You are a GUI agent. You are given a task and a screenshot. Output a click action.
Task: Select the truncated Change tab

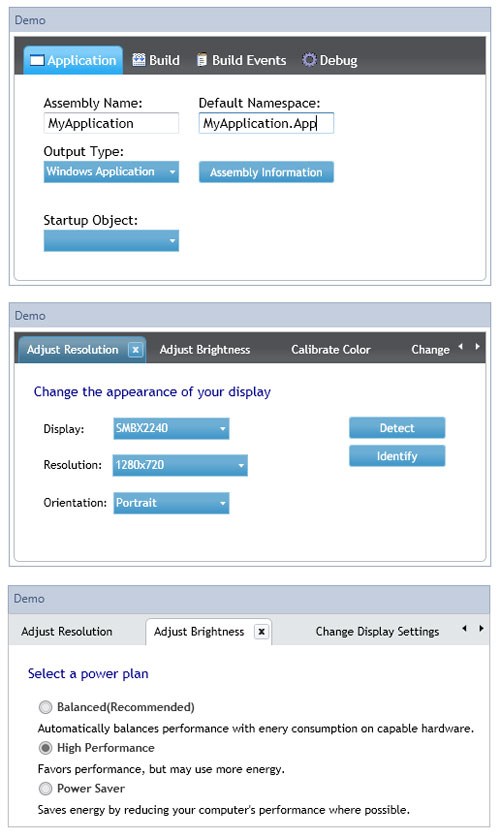[x=430, y=350]
